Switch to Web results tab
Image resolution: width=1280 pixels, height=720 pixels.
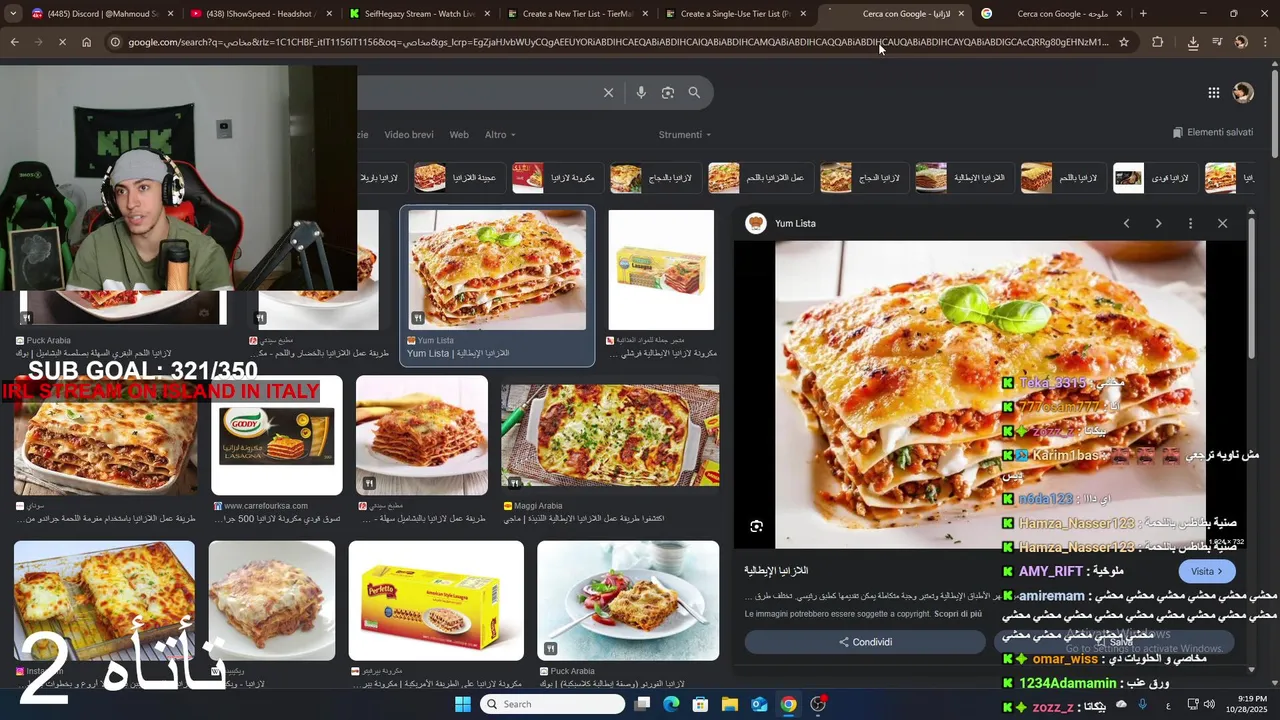[459, 135]
